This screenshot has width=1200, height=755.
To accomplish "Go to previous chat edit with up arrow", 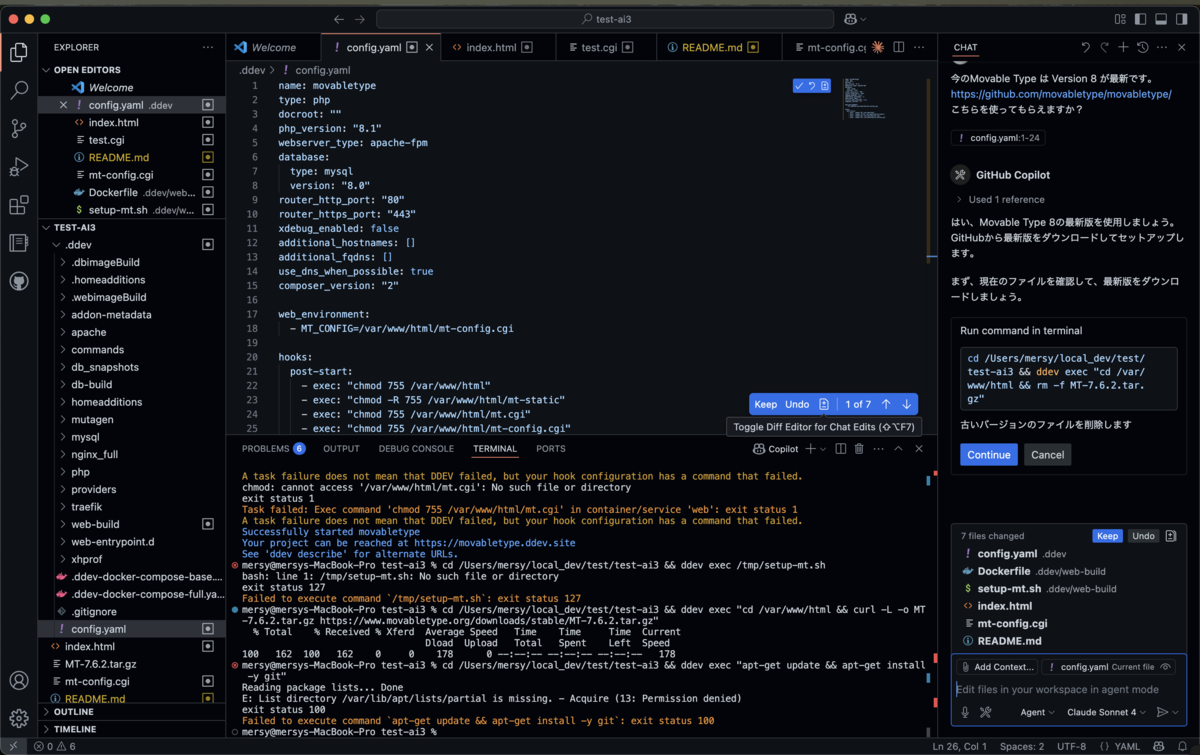I will pos(886,404).
